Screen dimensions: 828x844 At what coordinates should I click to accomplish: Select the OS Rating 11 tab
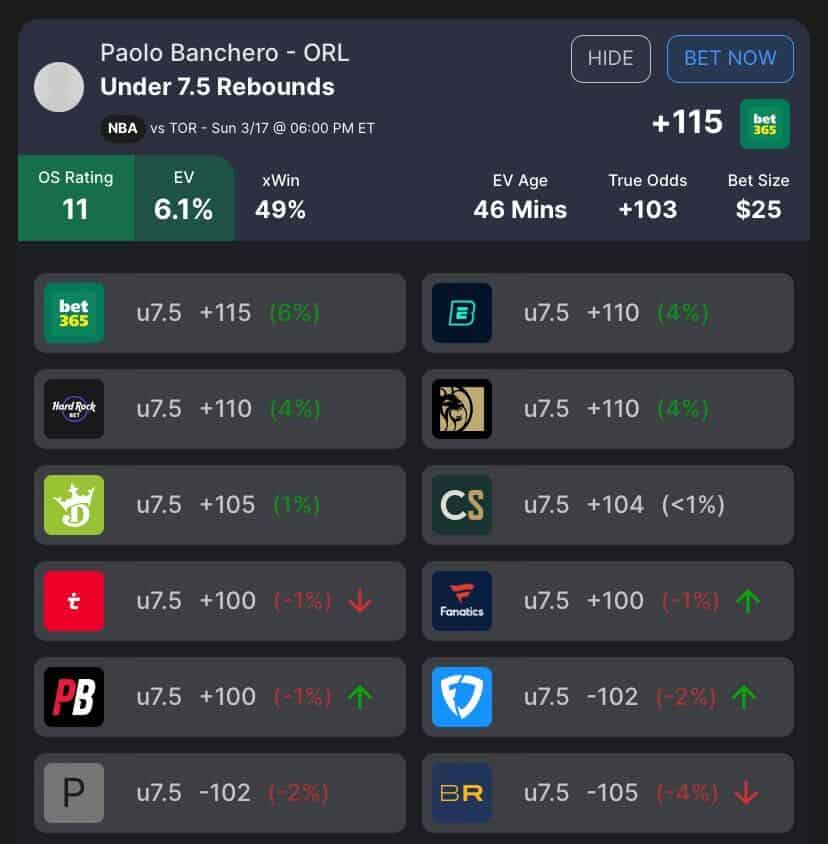(76, 196)
